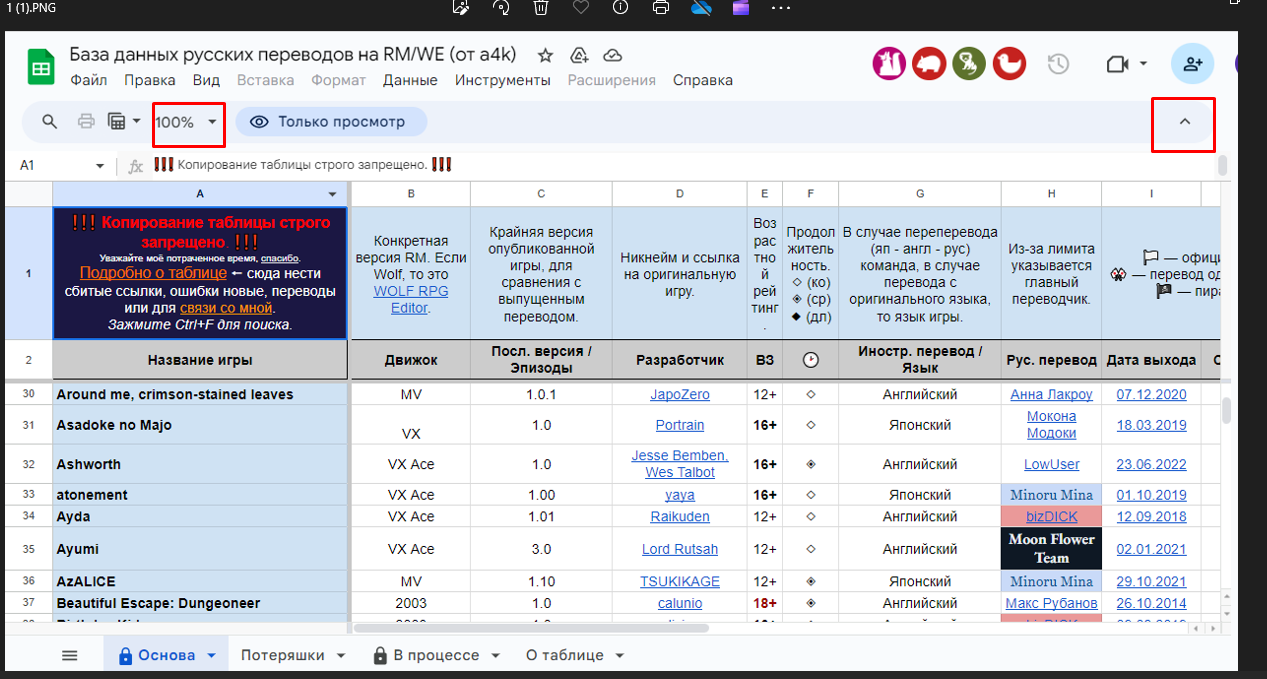Open the JapoZero developer link
This screenshot has width=1267, height=679.
(x=679, y=394)
